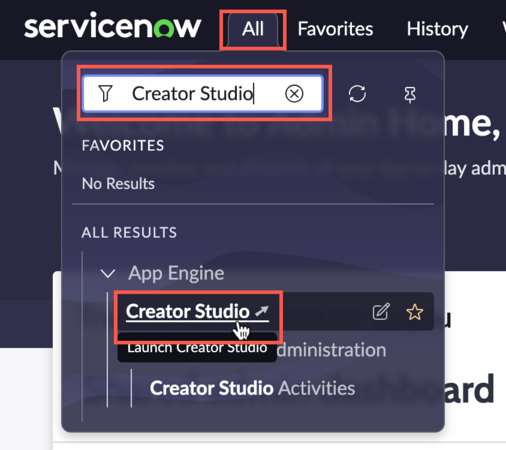Select the App Engine application label

(x=176, y=273)
